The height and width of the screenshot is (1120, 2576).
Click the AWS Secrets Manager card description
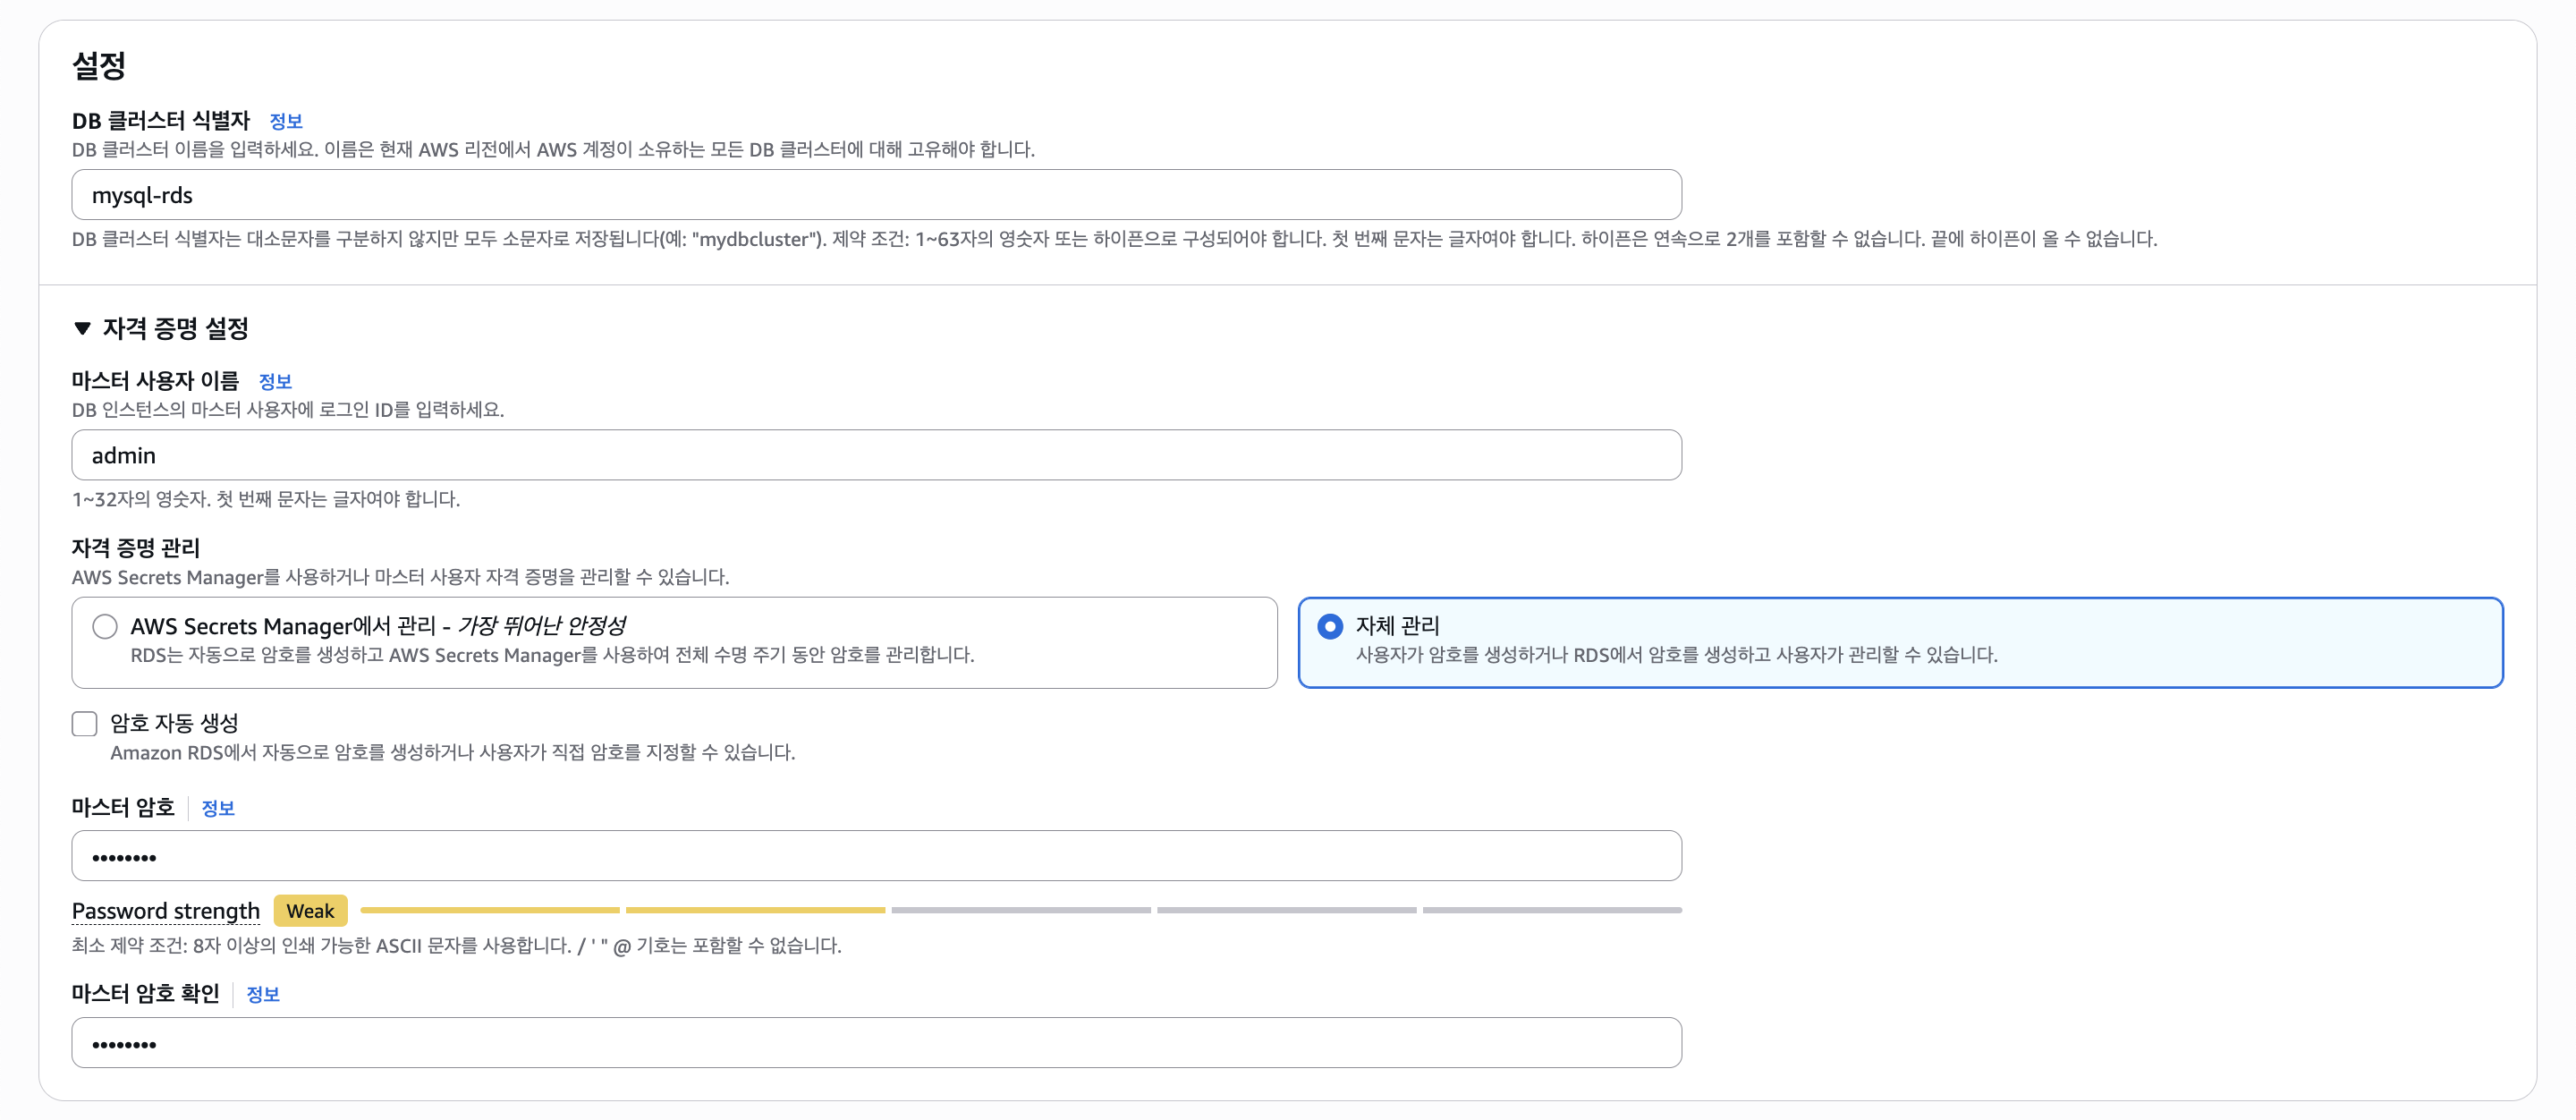point(552,655)
